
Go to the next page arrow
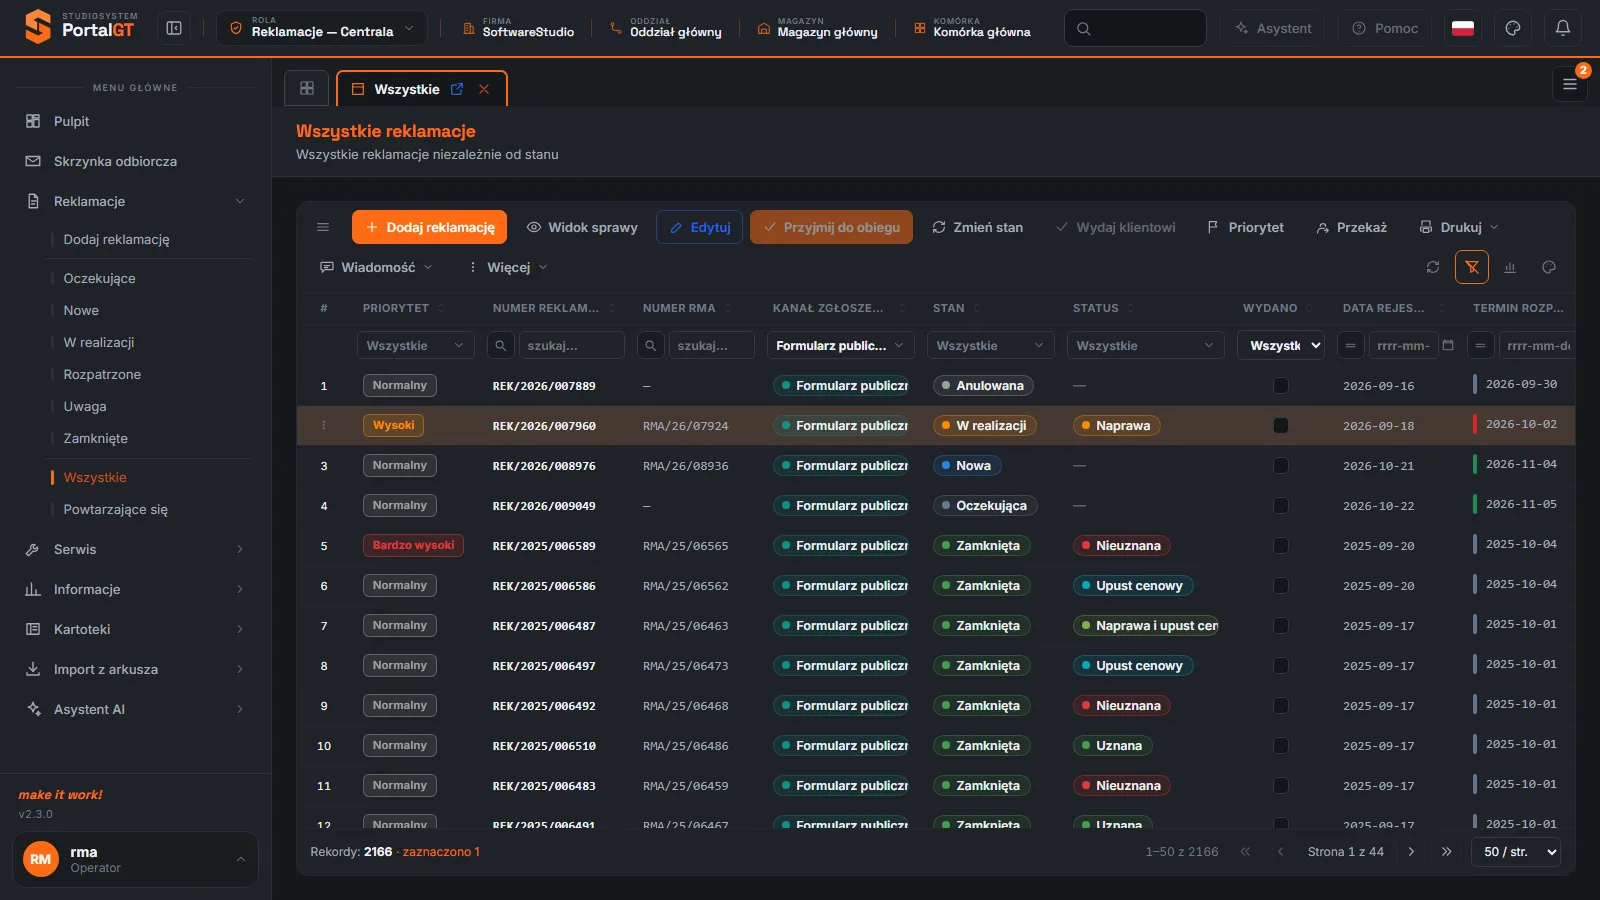1411,852
